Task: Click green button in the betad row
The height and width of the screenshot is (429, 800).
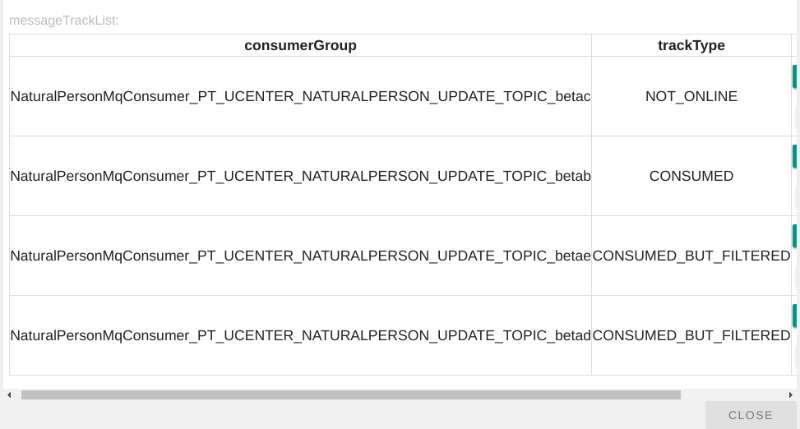Action: pyautogui.click(x=794, y=316)
